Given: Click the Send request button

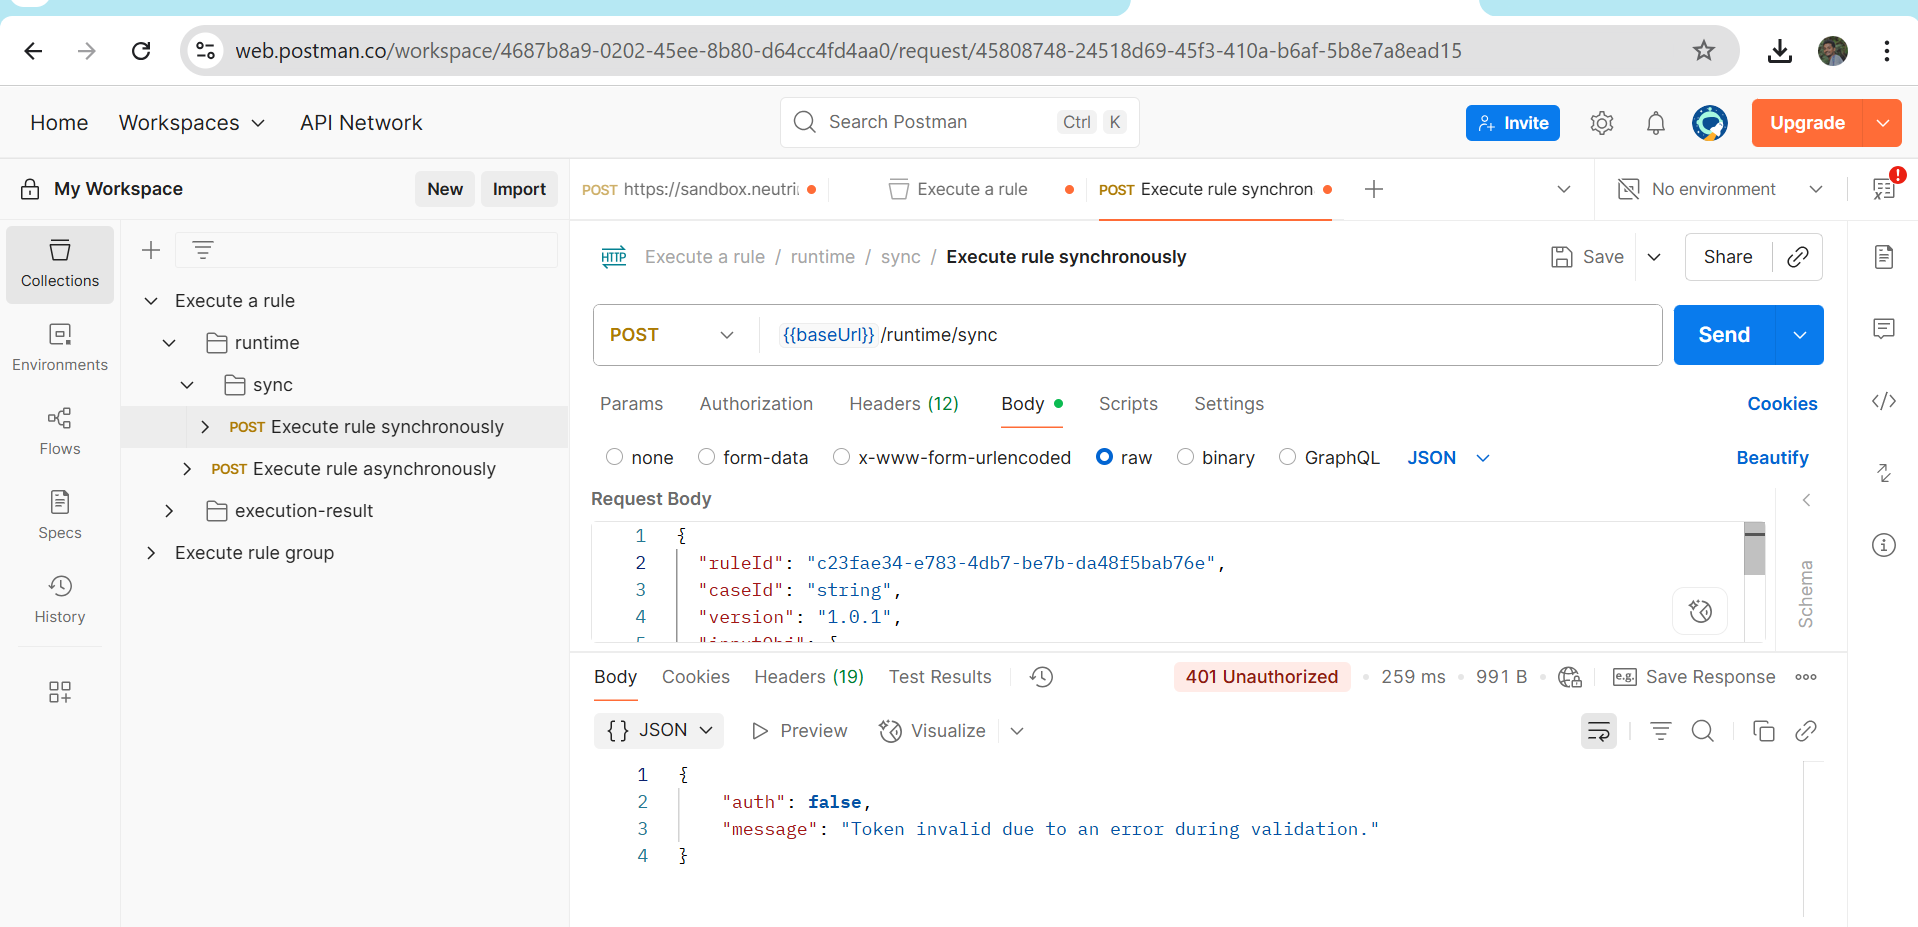Looking at the screenshot, I should [x=1724, y=335].
